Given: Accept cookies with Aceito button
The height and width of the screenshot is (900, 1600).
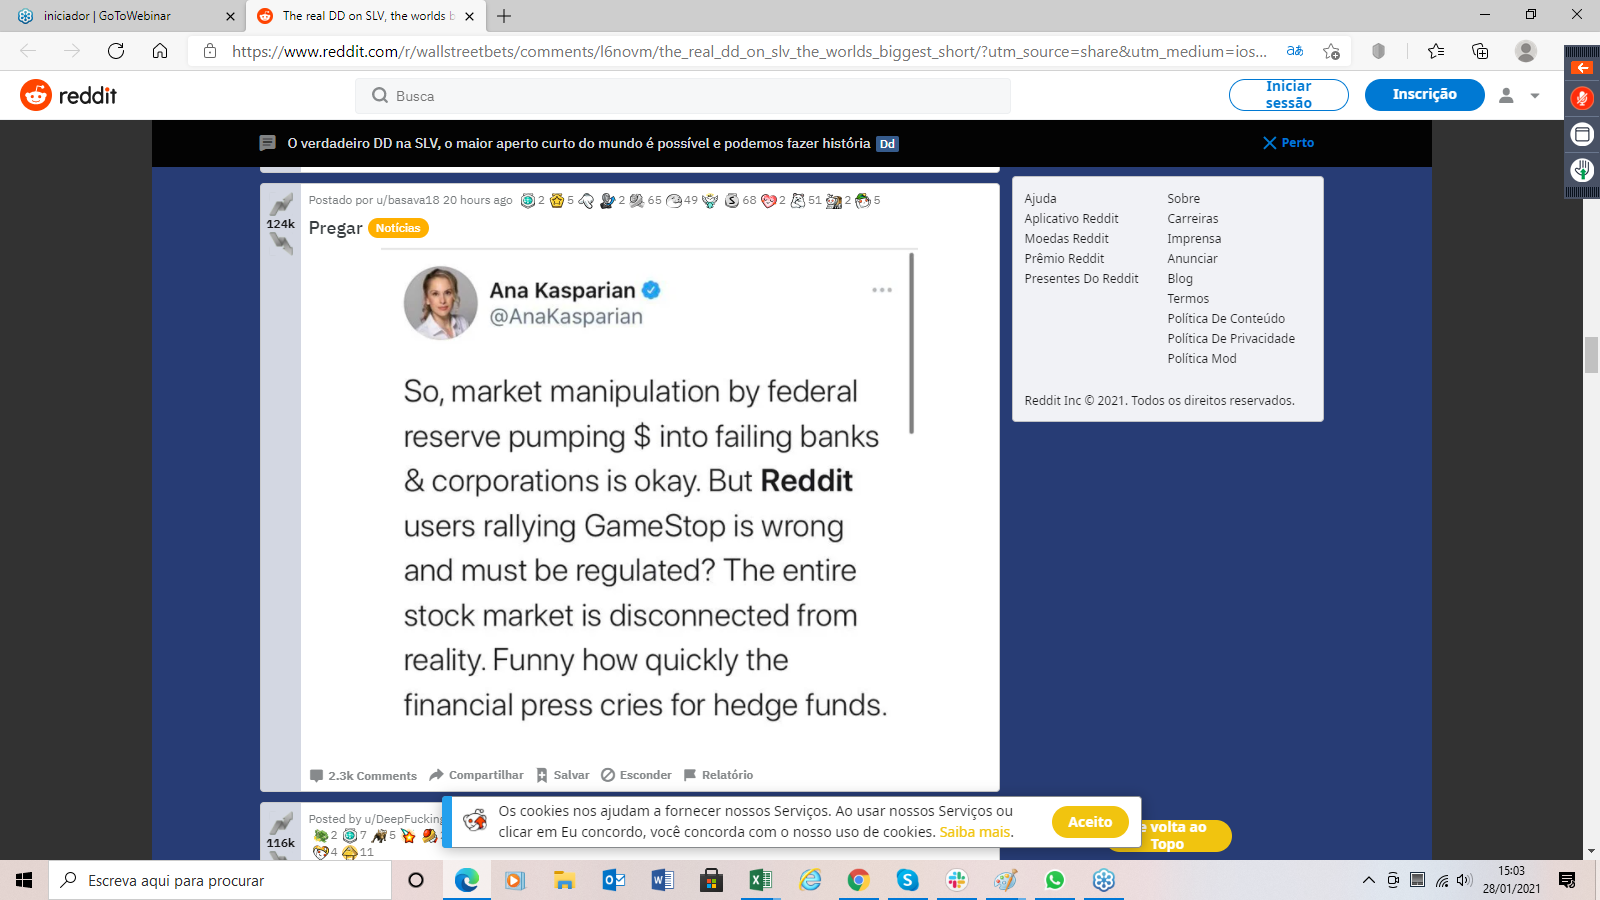Looking at the screenshot, I should point(1090,822).
